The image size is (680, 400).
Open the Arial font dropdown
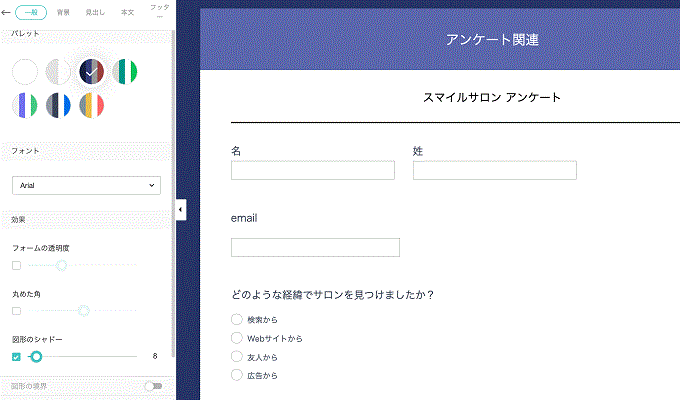(x=86, y=185)
